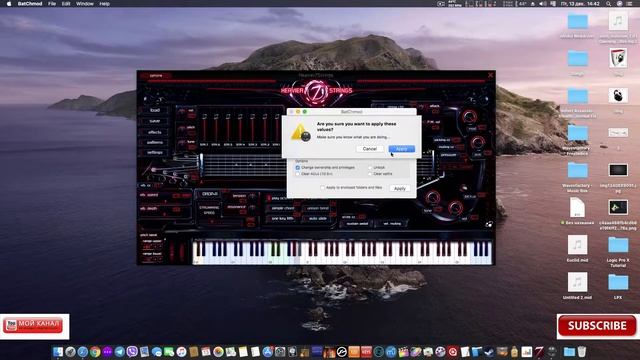640x360 pixels.
Task: Open the settings tab in Heavier7Strings
Action: point(155,153)
